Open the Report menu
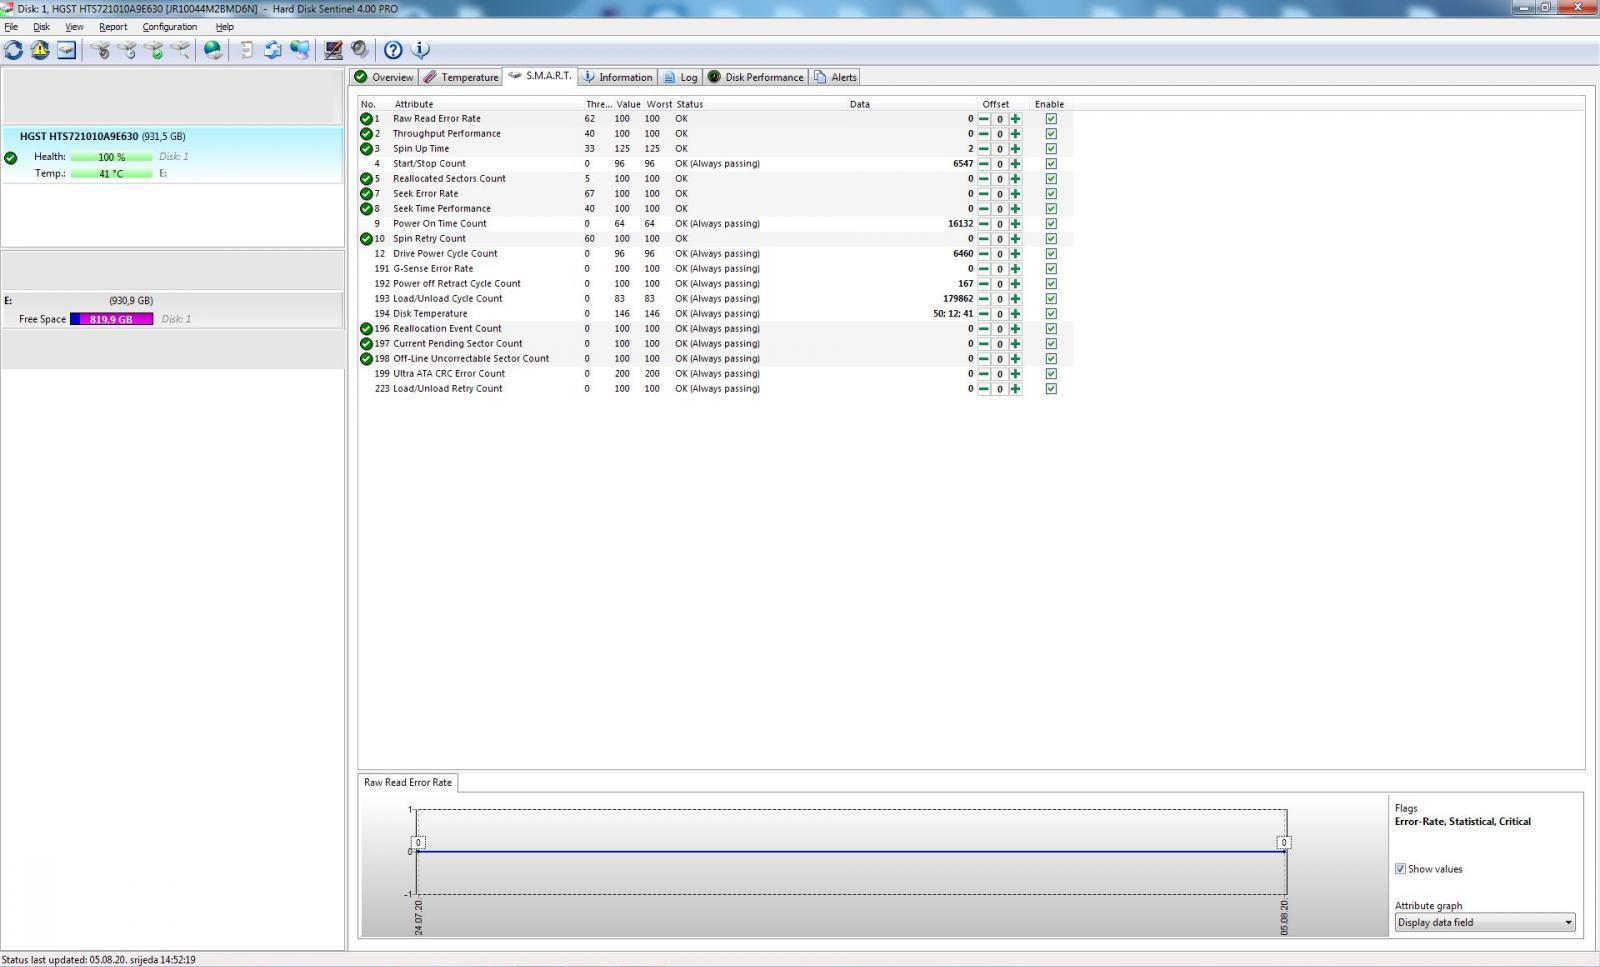 tap(113, 27)
